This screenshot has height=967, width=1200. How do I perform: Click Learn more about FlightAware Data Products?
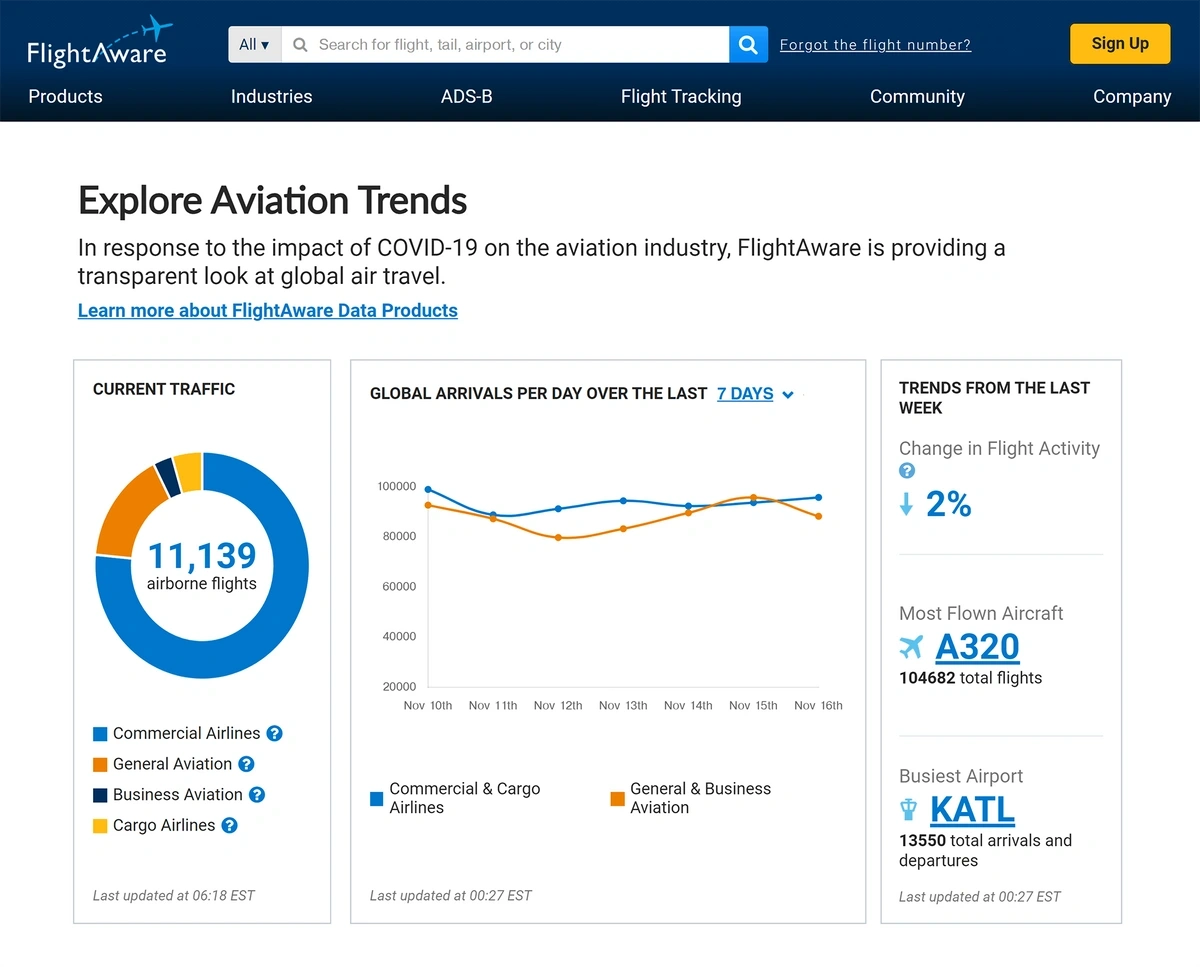coord(268,311)
